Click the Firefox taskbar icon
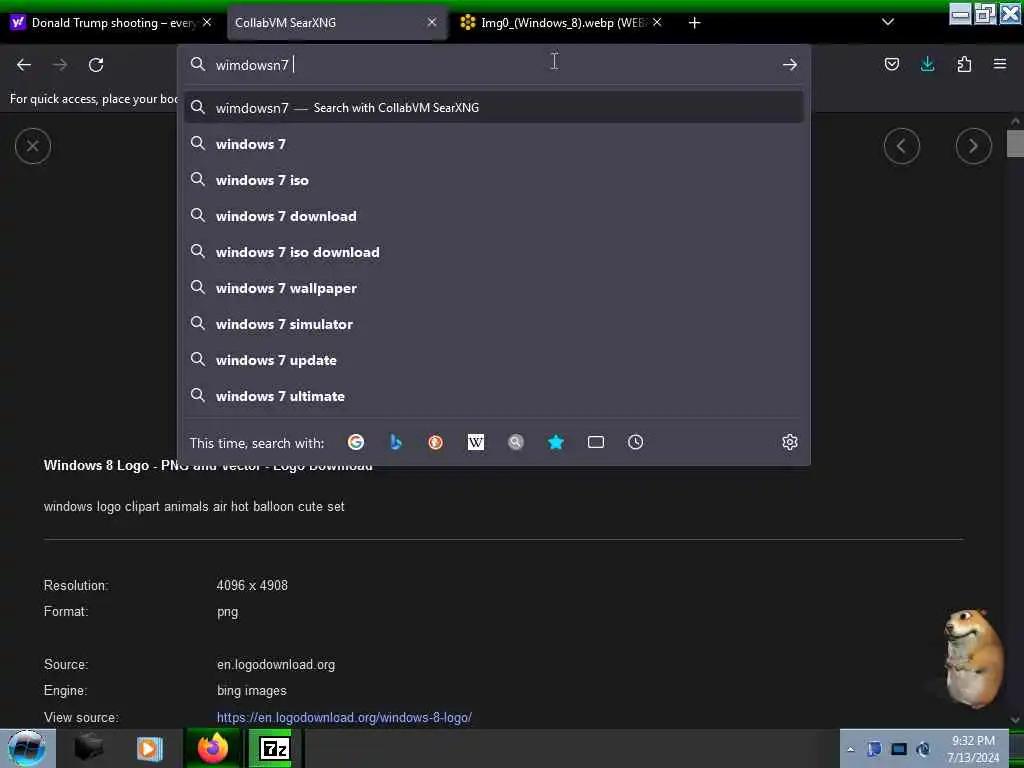The width and height of the screenshot is (1024, 768). 212,748
